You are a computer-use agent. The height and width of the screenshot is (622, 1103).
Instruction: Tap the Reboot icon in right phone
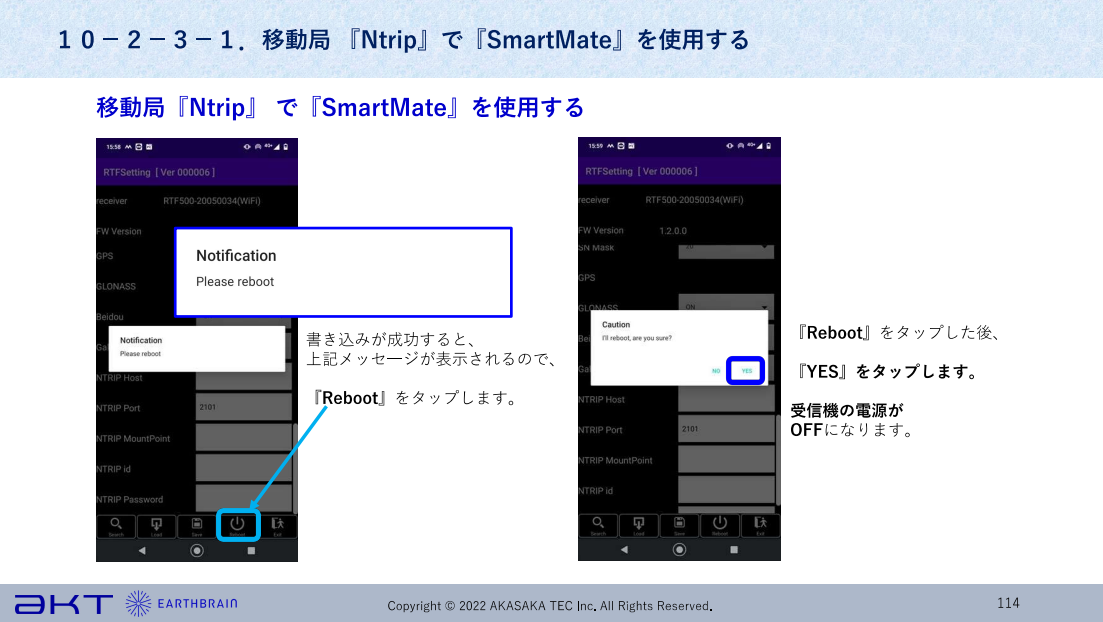coord(720,525)
